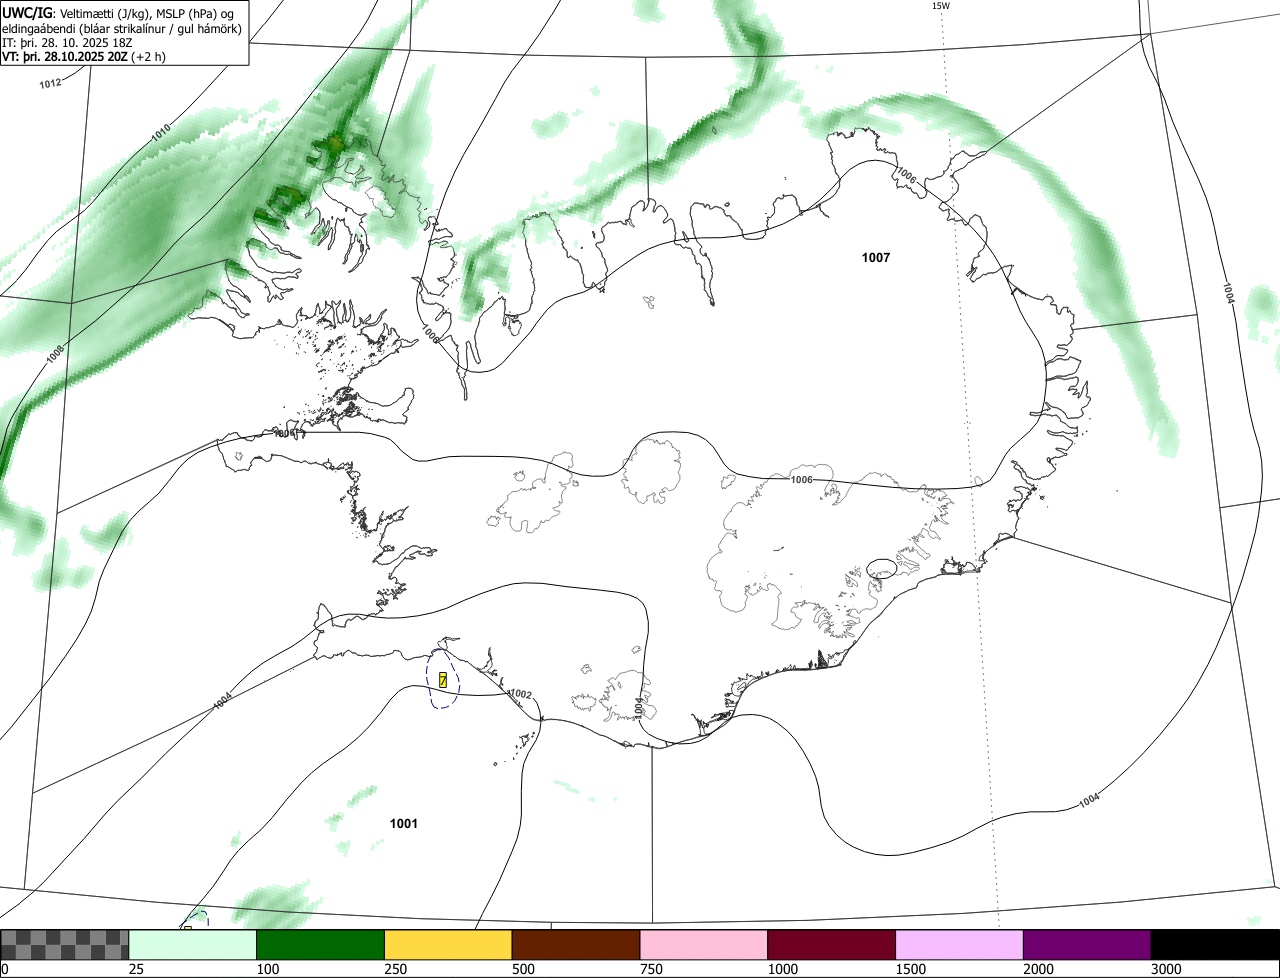Click the legend value 2000

coord(1039,969)
